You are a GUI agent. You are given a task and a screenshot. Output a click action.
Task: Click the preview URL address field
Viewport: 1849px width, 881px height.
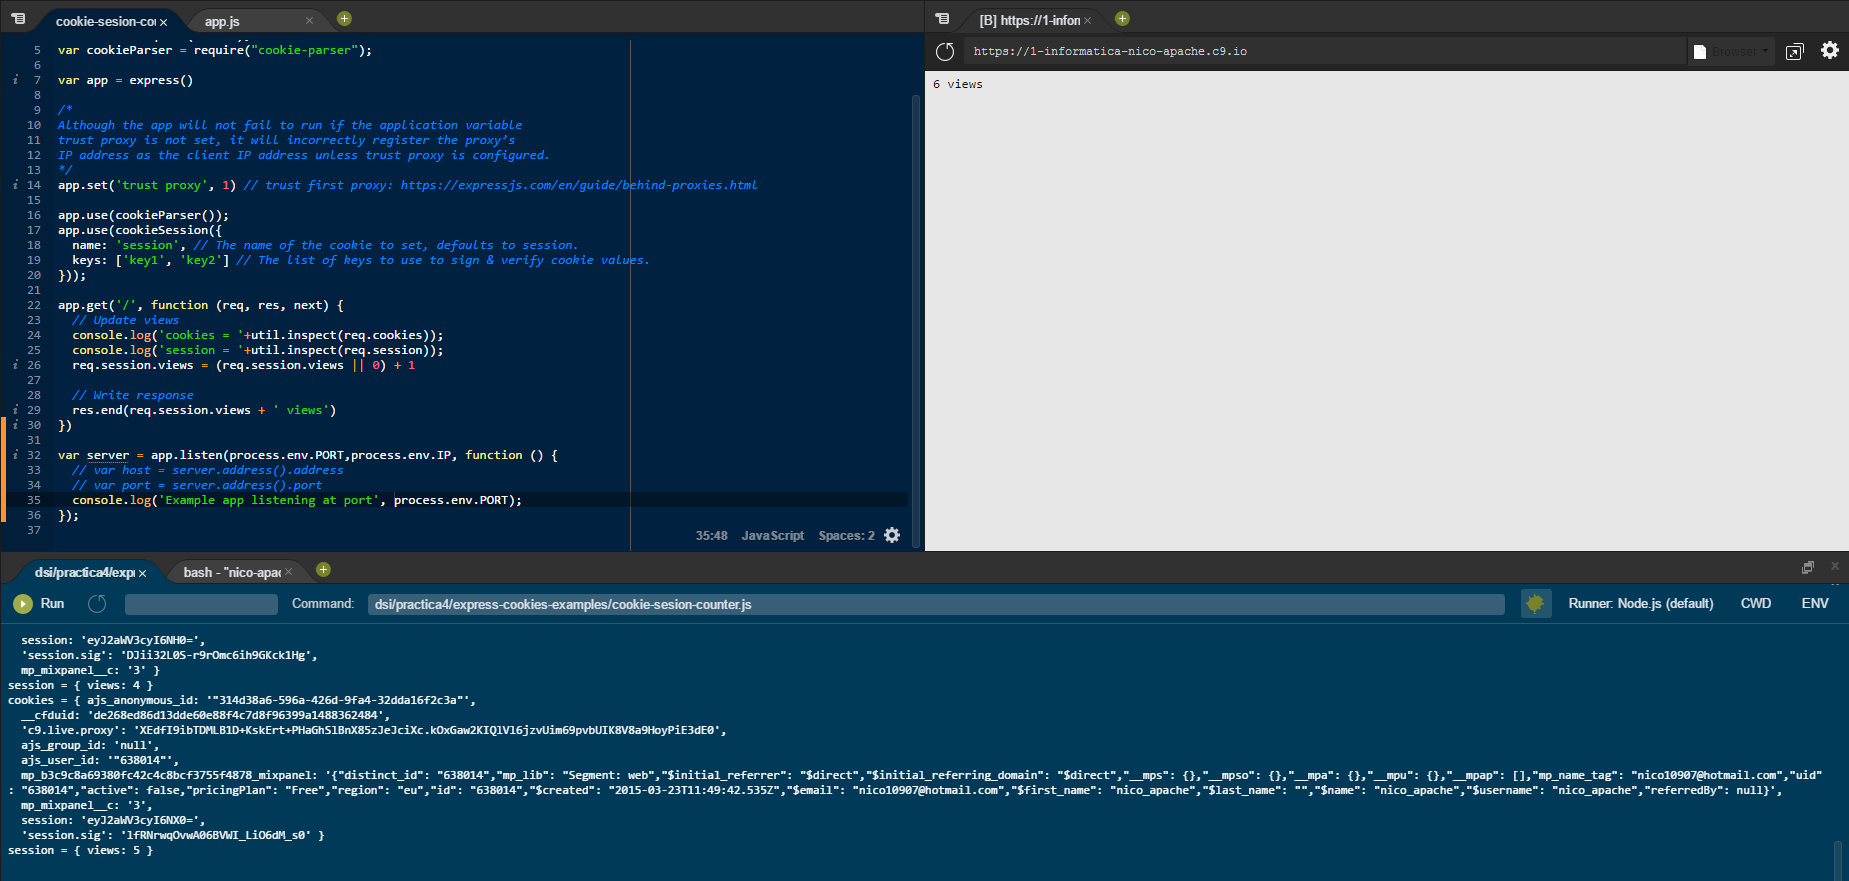pos(1325,51)
